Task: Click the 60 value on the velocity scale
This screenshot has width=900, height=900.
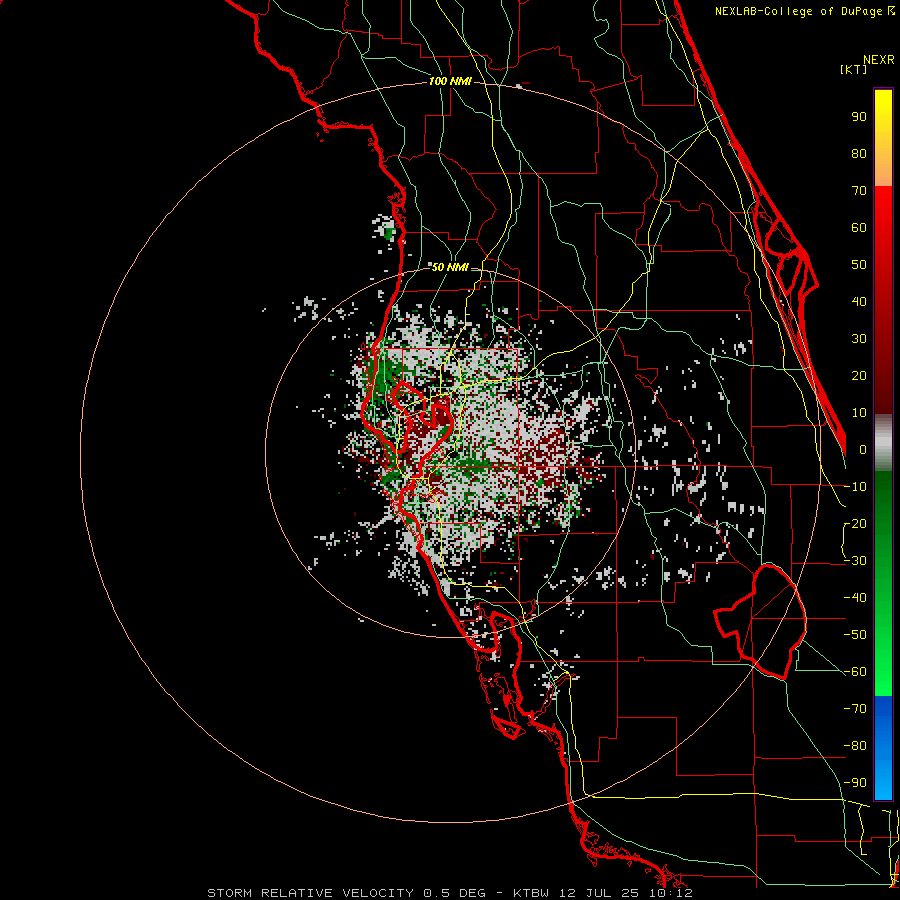Action: point(859,228)
